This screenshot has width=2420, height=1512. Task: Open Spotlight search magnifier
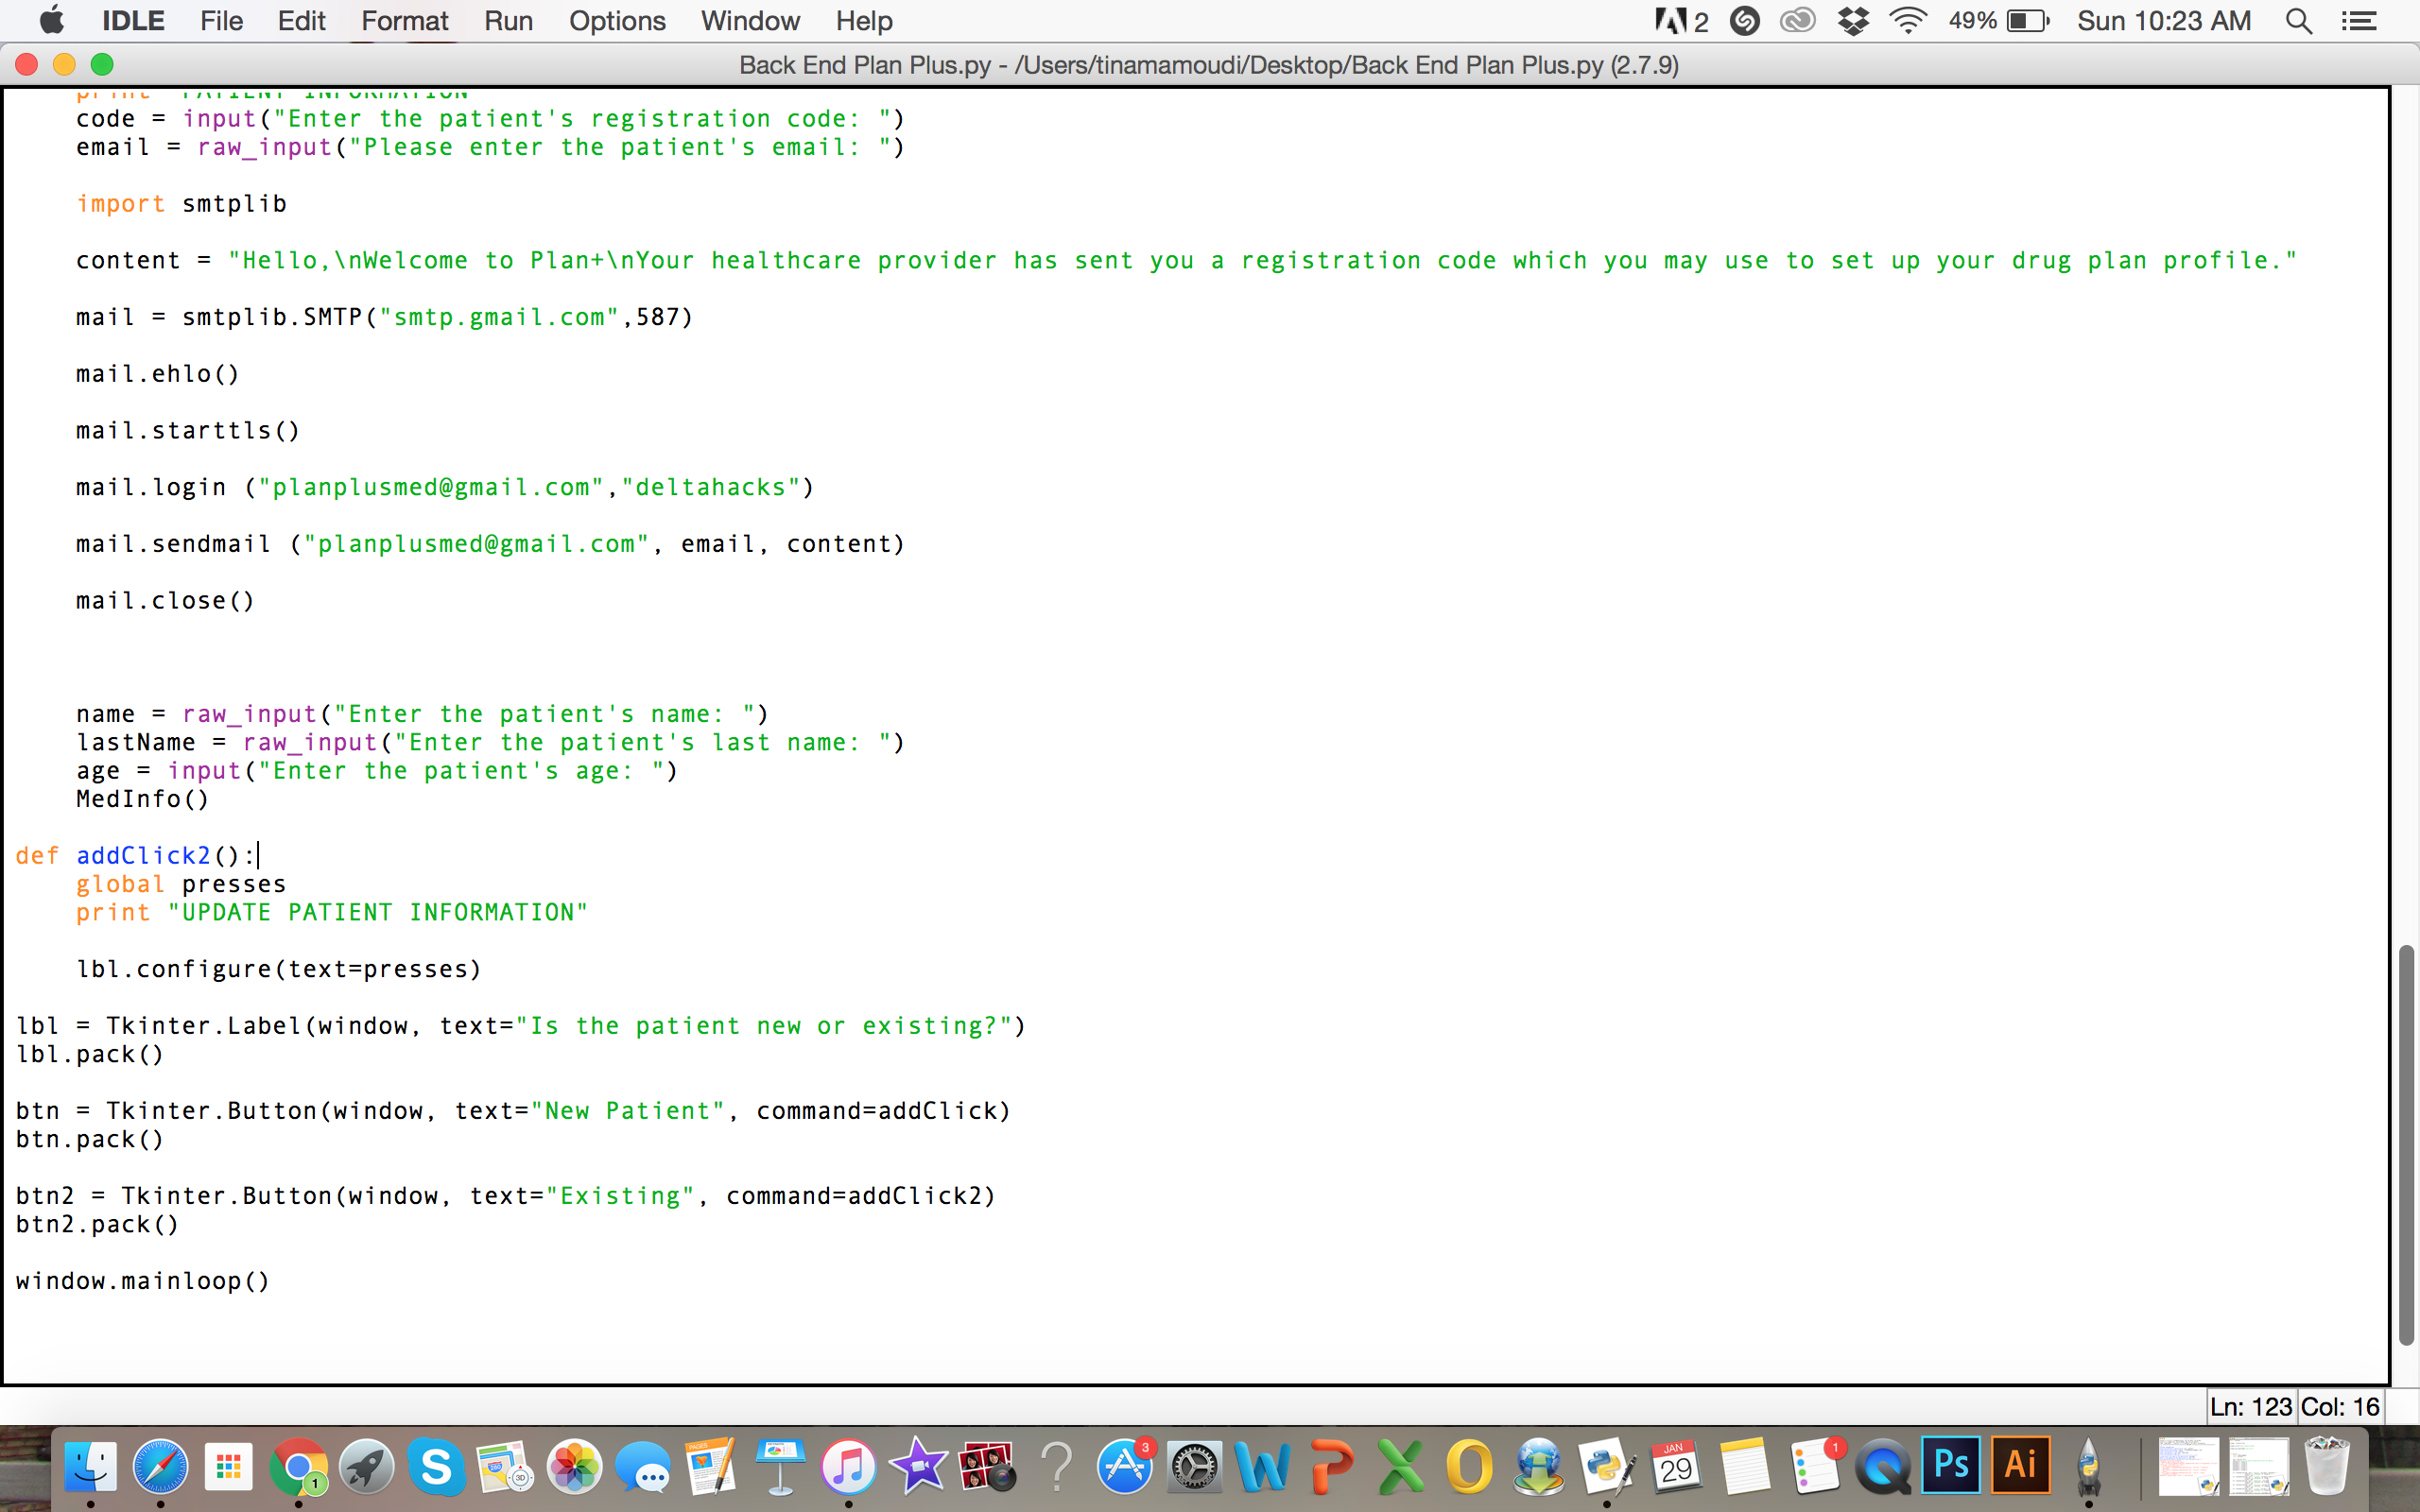coord(2299,21)
